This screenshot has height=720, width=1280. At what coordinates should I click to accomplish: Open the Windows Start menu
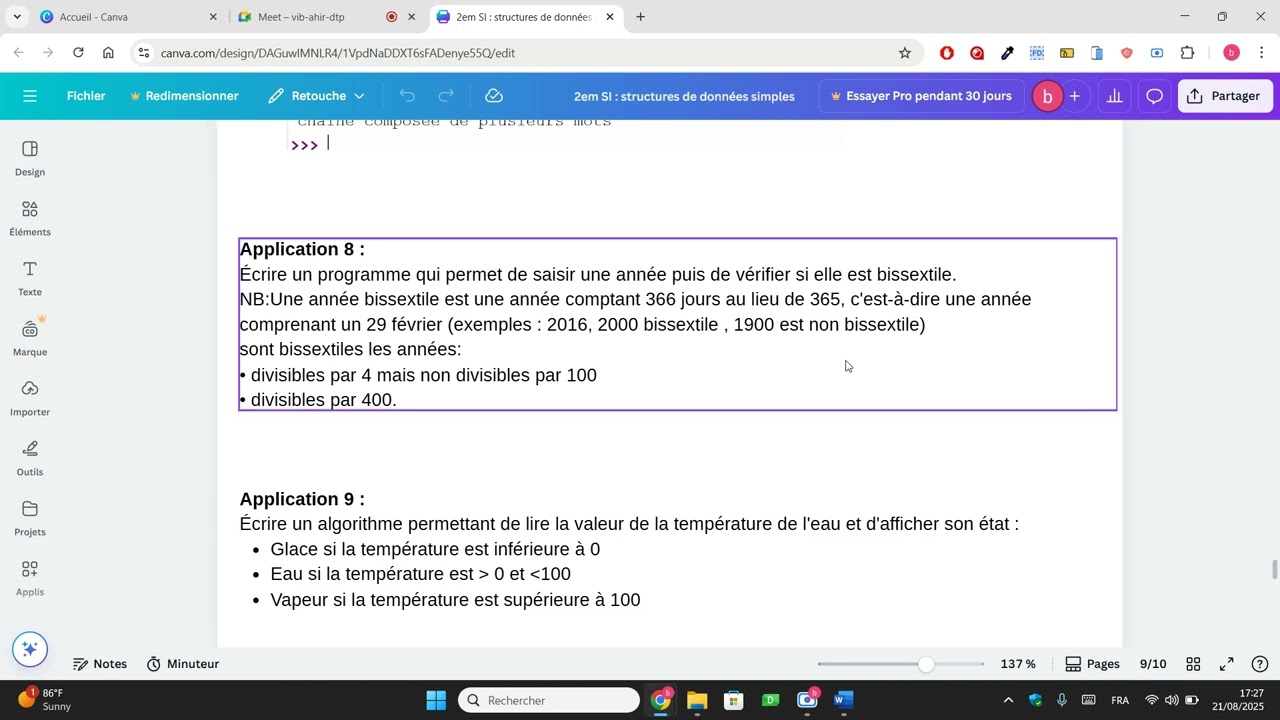coord(436,700)
